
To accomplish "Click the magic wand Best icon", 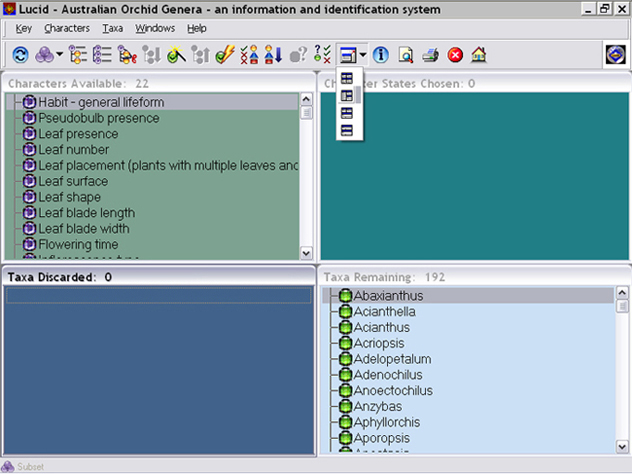I will point(176,55).
